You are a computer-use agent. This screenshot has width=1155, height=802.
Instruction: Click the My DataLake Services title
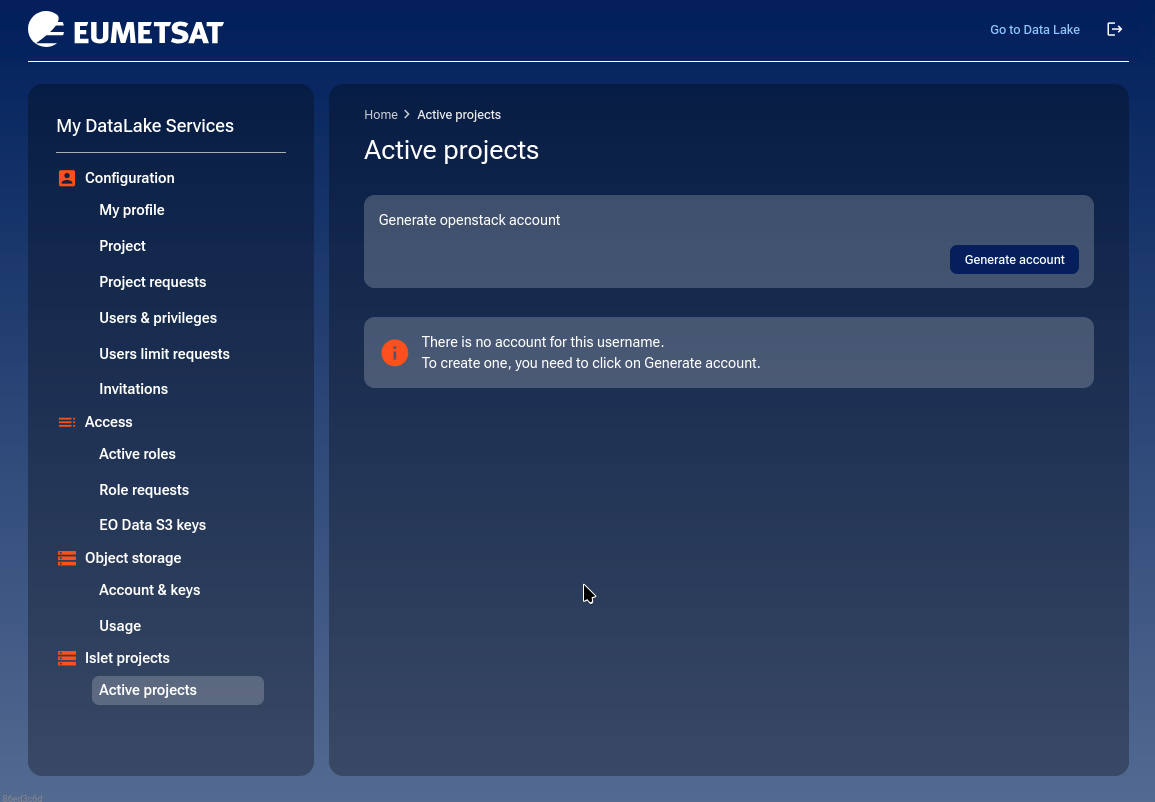pos(145,126)
